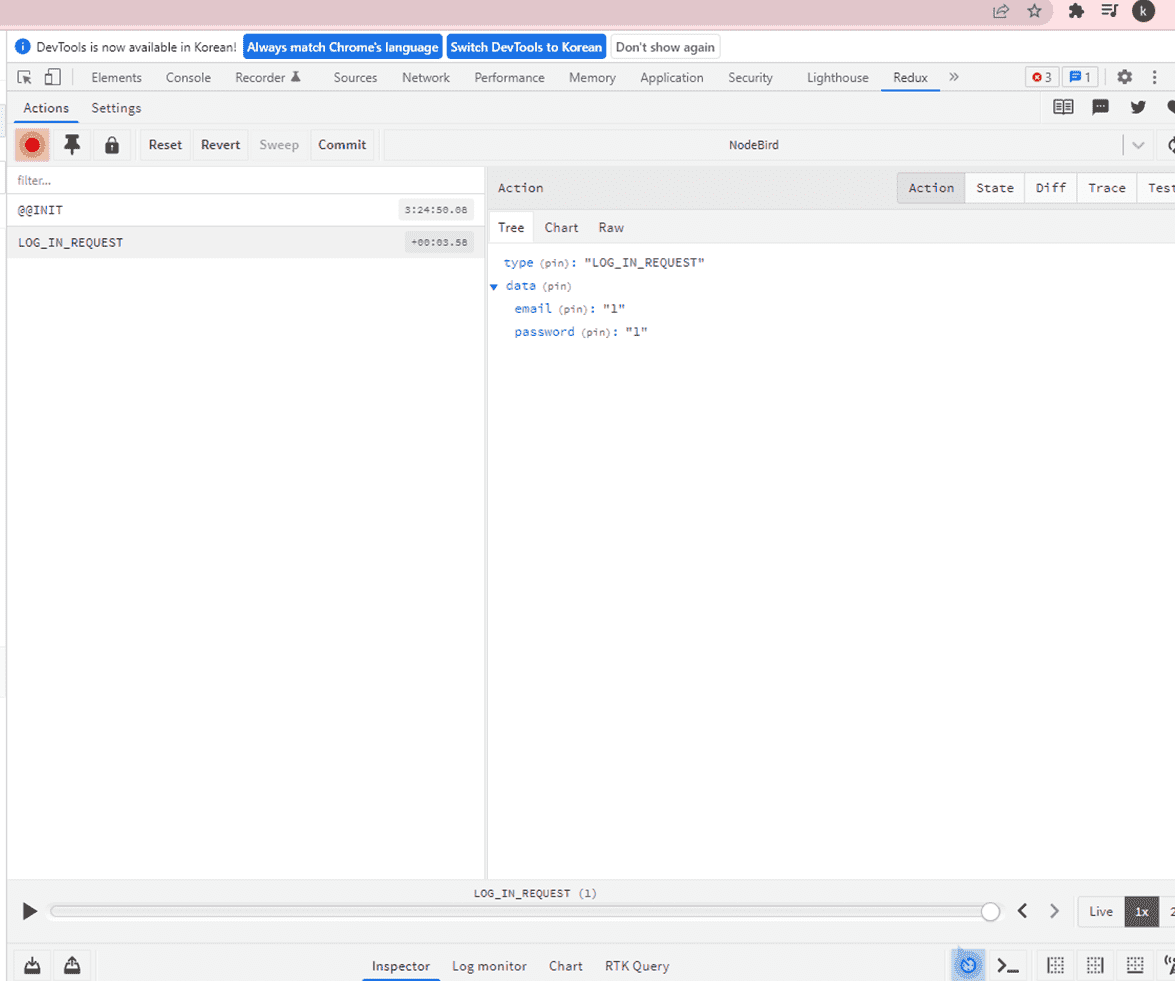Select the Actions tab
The image size is (1175, 981).
coord(46,108)
